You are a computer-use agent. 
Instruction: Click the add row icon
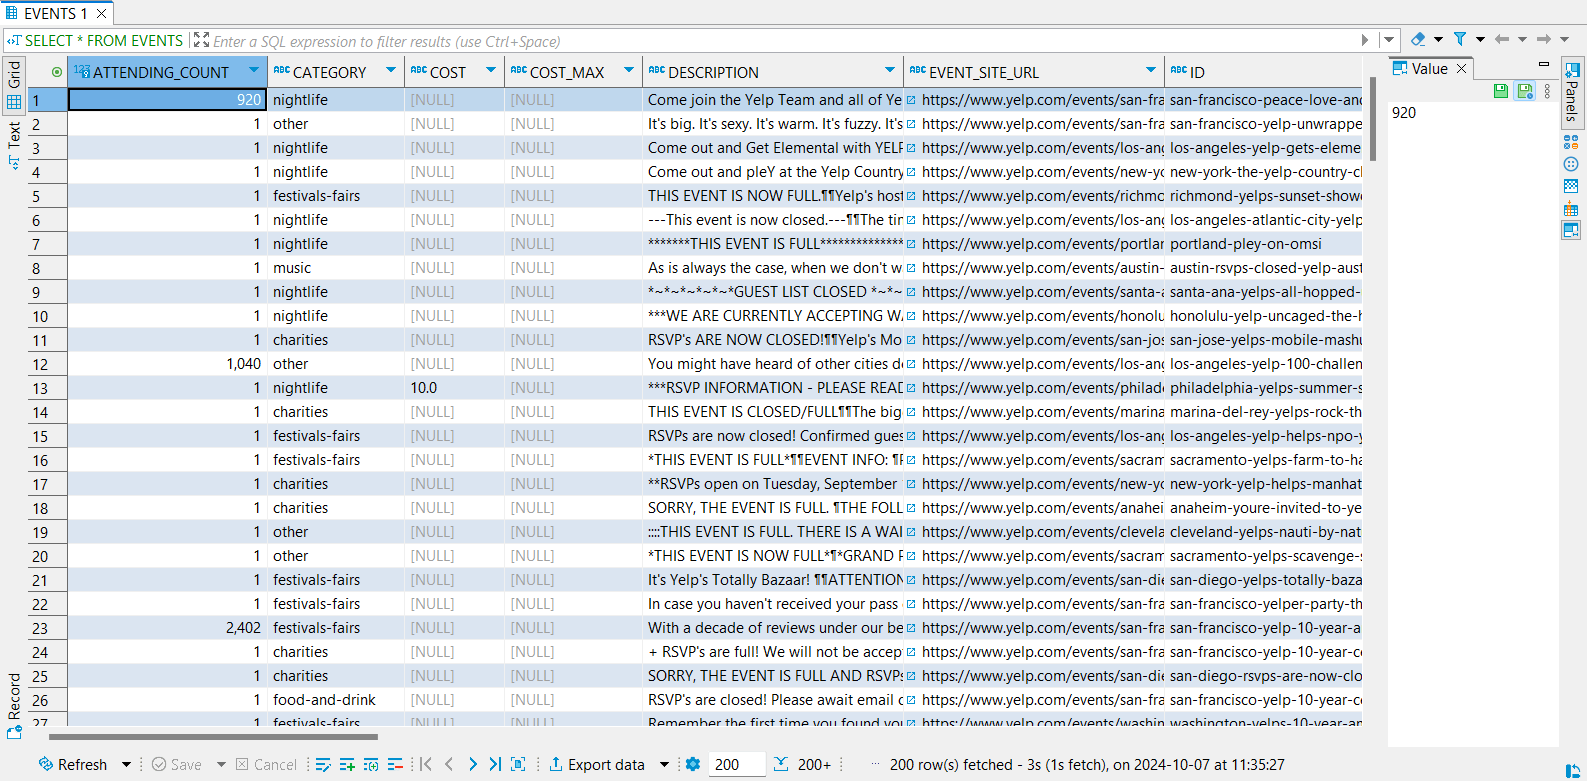pyautogui.click(x=347, y=764)
